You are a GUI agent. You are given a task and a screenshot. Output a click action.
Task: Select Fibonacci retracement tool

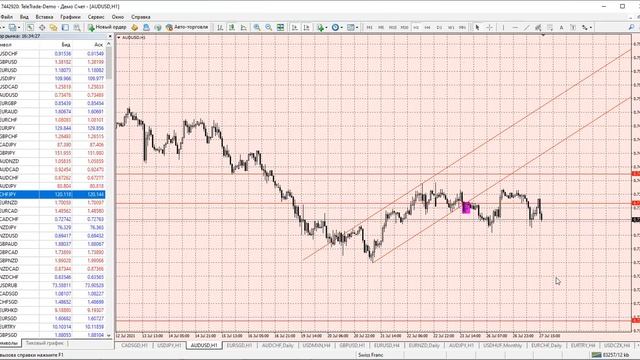pos(550,27)
